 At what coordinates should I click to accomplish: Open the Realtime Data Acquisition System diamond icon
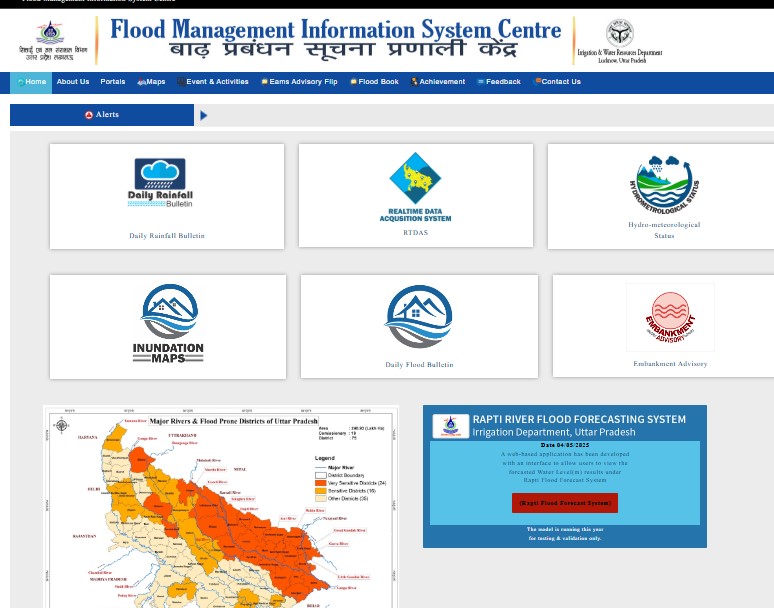point(415,187)
